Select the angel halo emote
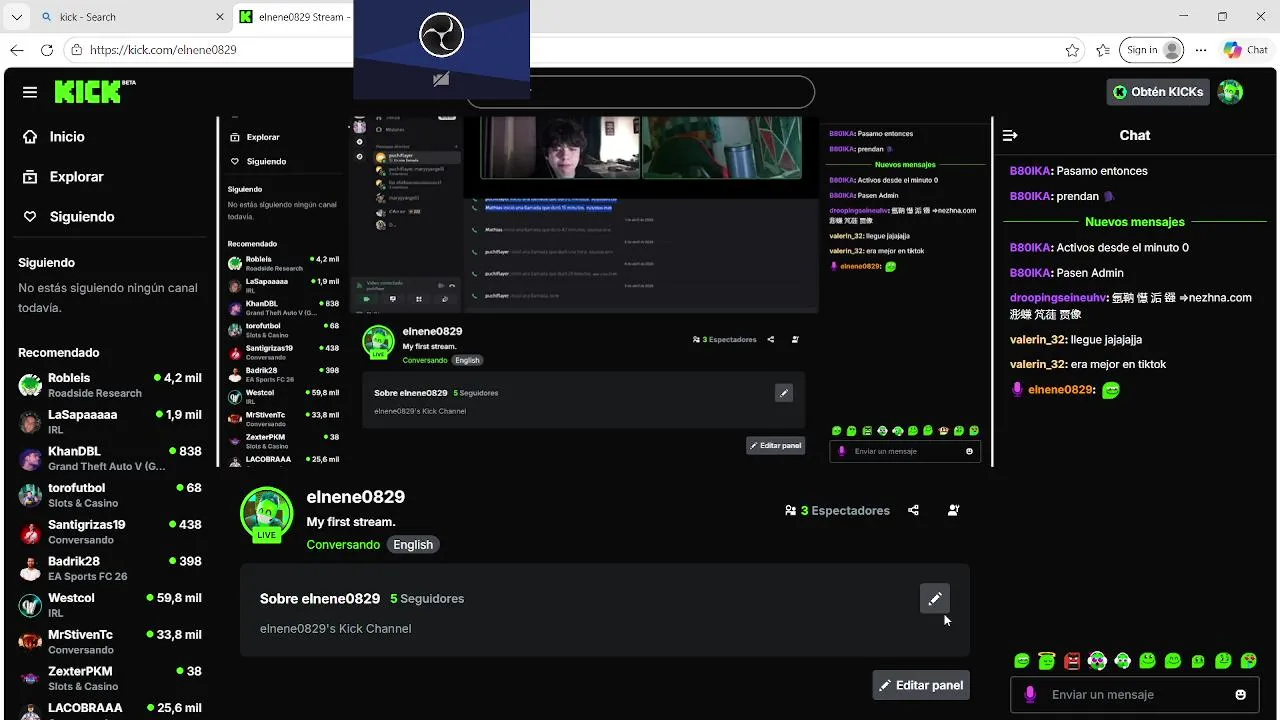This screenshot has height=720, width=1280. (1047, 661)
